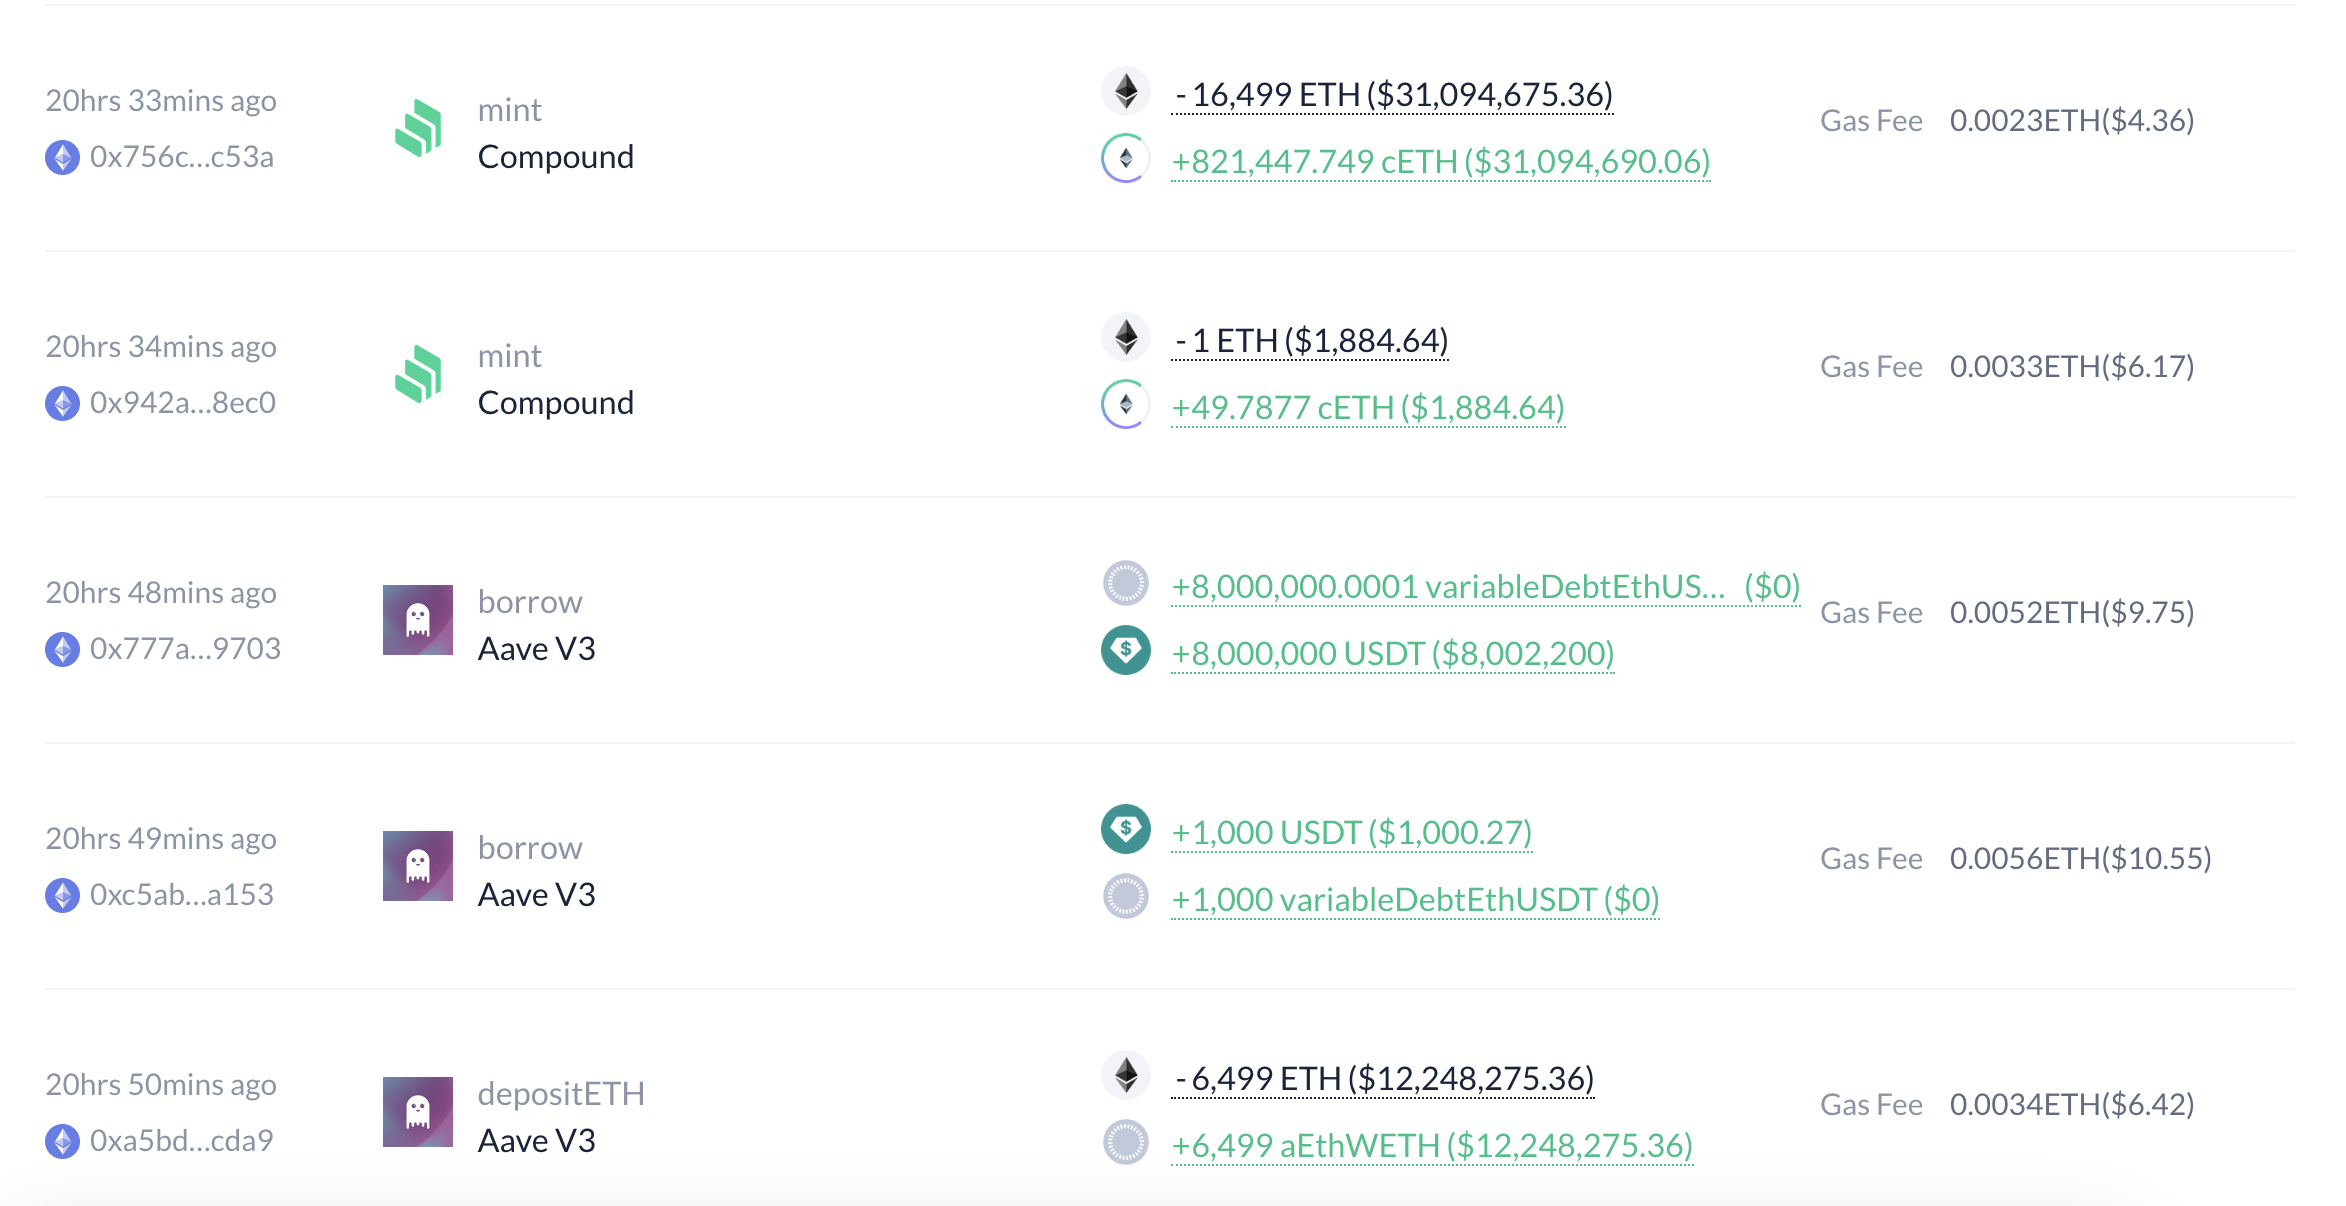The height and width of the screenshot is (1206, 2346).
Task: Open transaction hash 0x756c...c53a
Action: click(x=182, y=157)
